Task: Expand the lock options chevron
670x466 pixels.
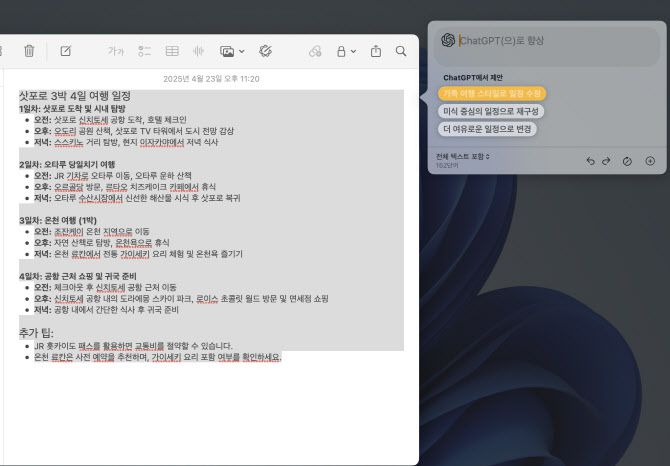Action: (x=353, y=51)
